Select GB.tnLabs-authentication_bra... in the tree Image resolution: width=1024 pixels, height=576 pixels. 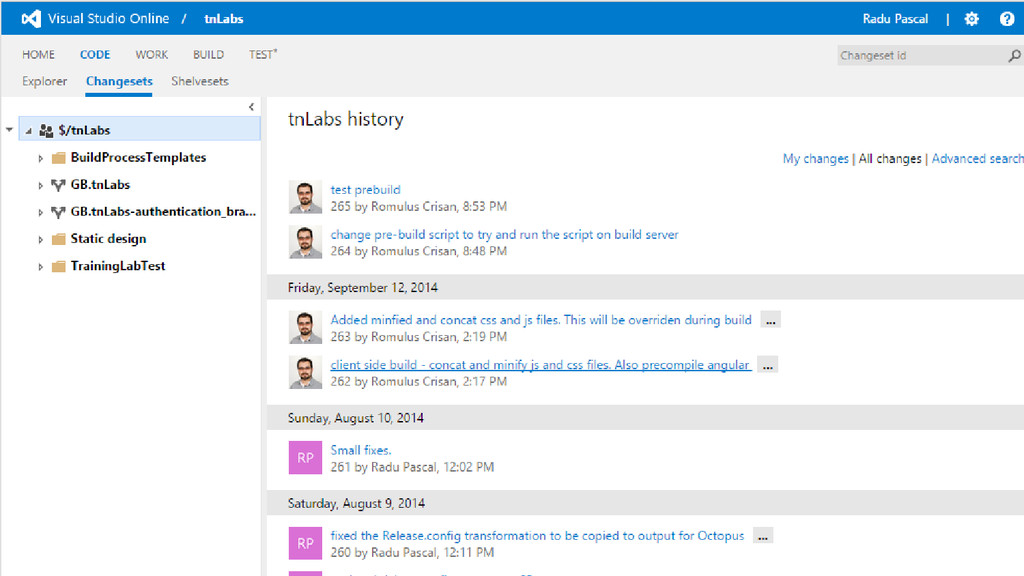(x=163, y=212)
